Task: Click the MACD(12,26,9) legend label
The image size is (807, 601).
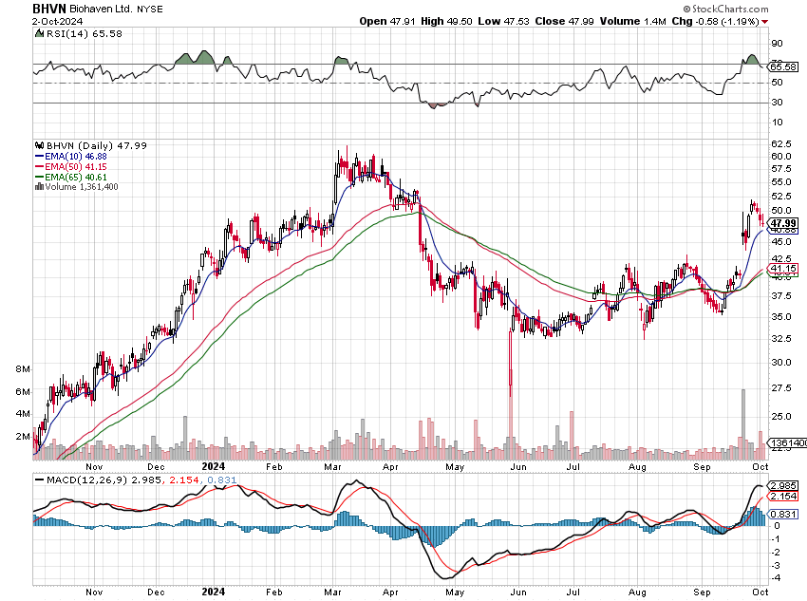Action: tap(87, 480)
